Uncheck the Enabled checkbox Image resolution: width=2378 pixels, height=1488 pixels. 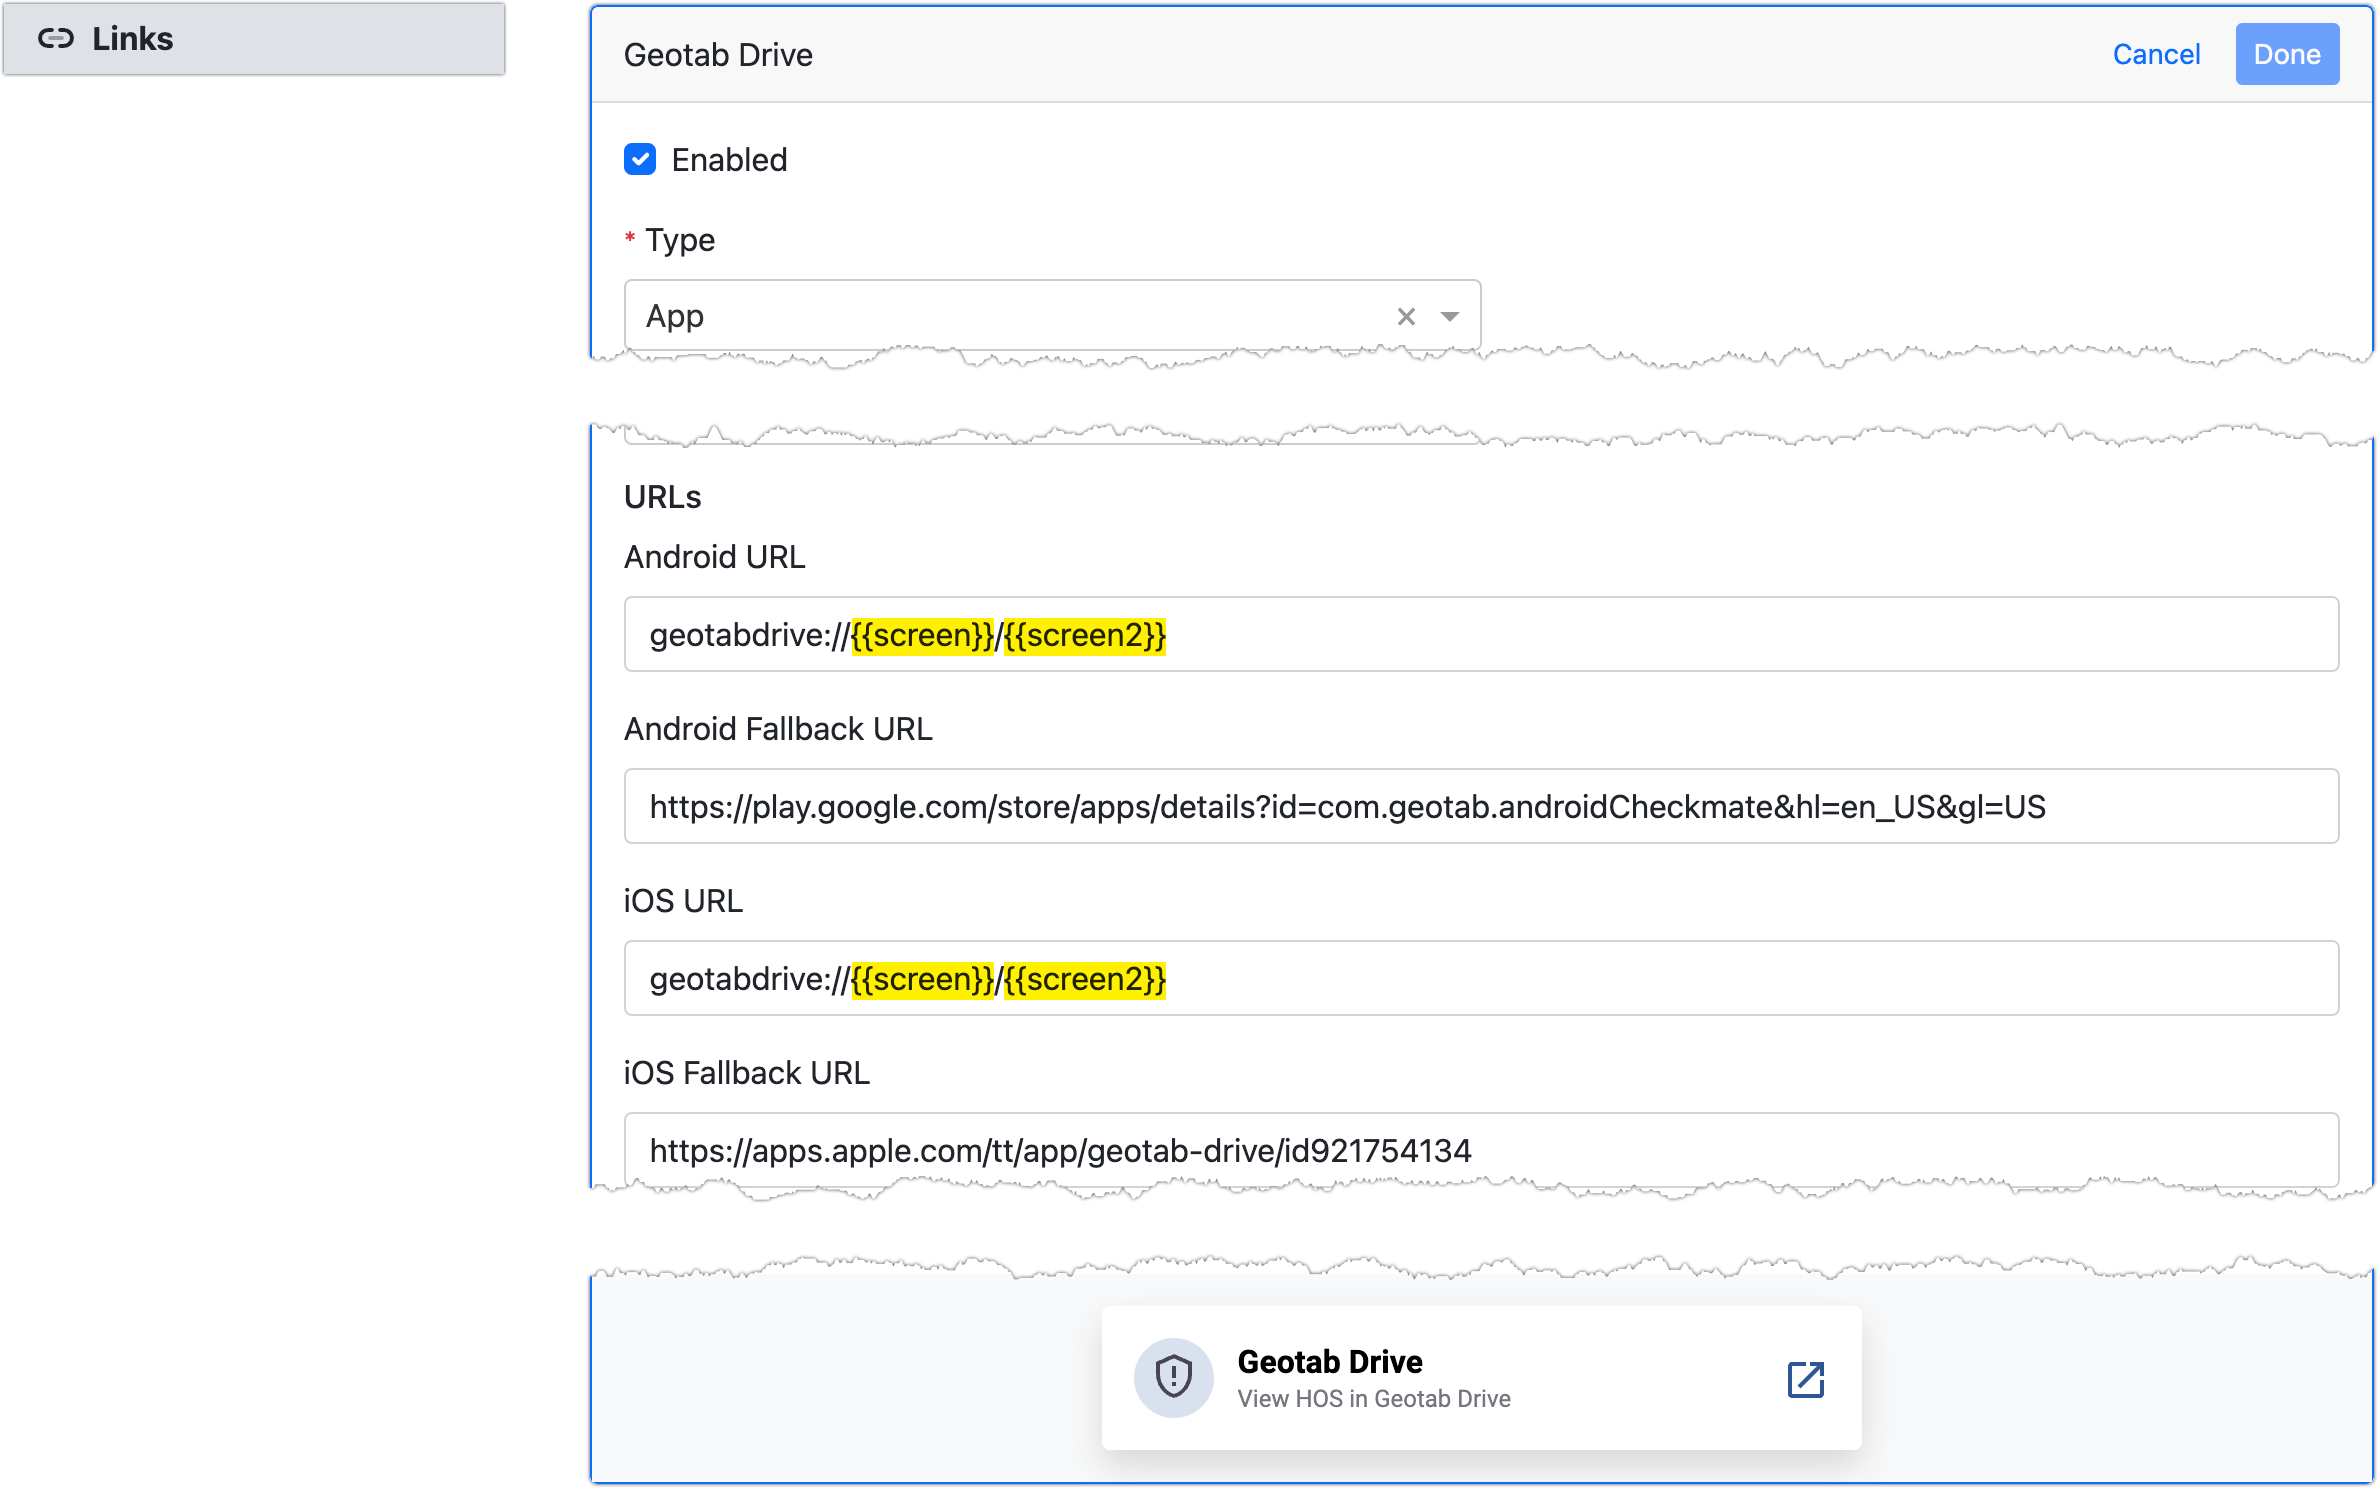coord(640,160)
